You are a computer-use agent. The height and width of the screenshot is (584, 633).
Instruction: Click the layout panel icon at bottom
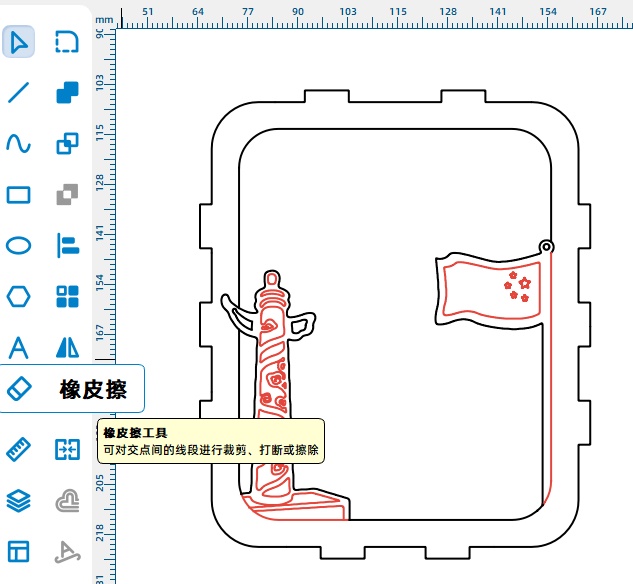(19, 551)
